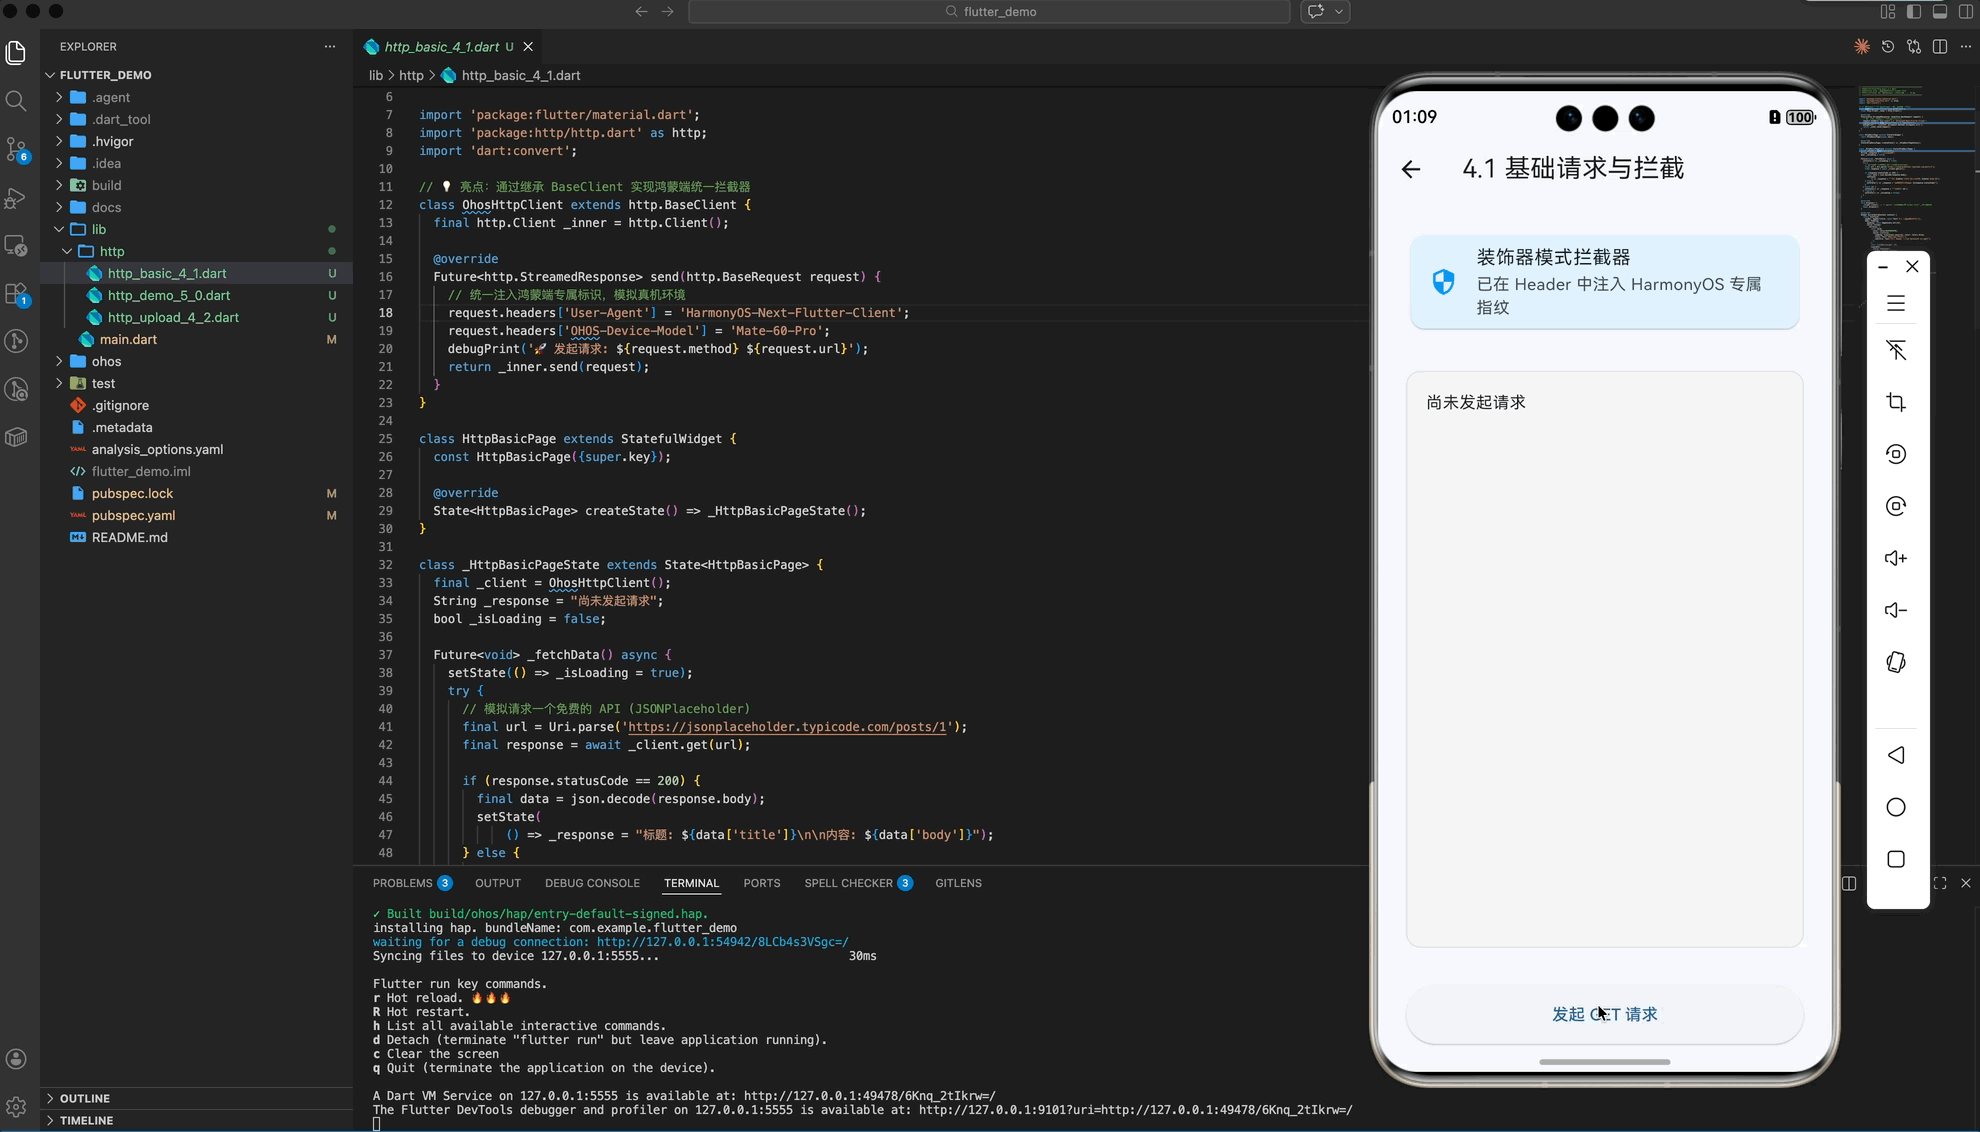This screenshot has width=1980, height=1132.
Task: Toggle the primary side bar layout icon
Action: pyautogui.click(x=1913, y=12)
